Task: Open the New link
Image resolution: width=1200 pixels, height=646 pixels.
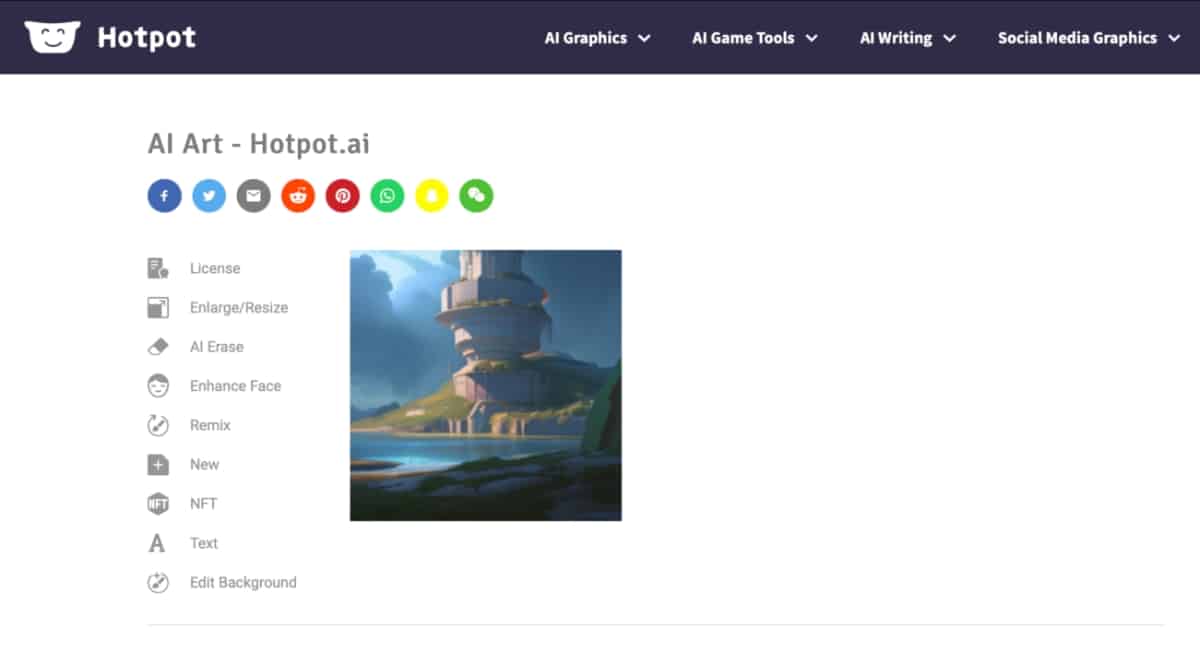Action: [x=204, y=464]
